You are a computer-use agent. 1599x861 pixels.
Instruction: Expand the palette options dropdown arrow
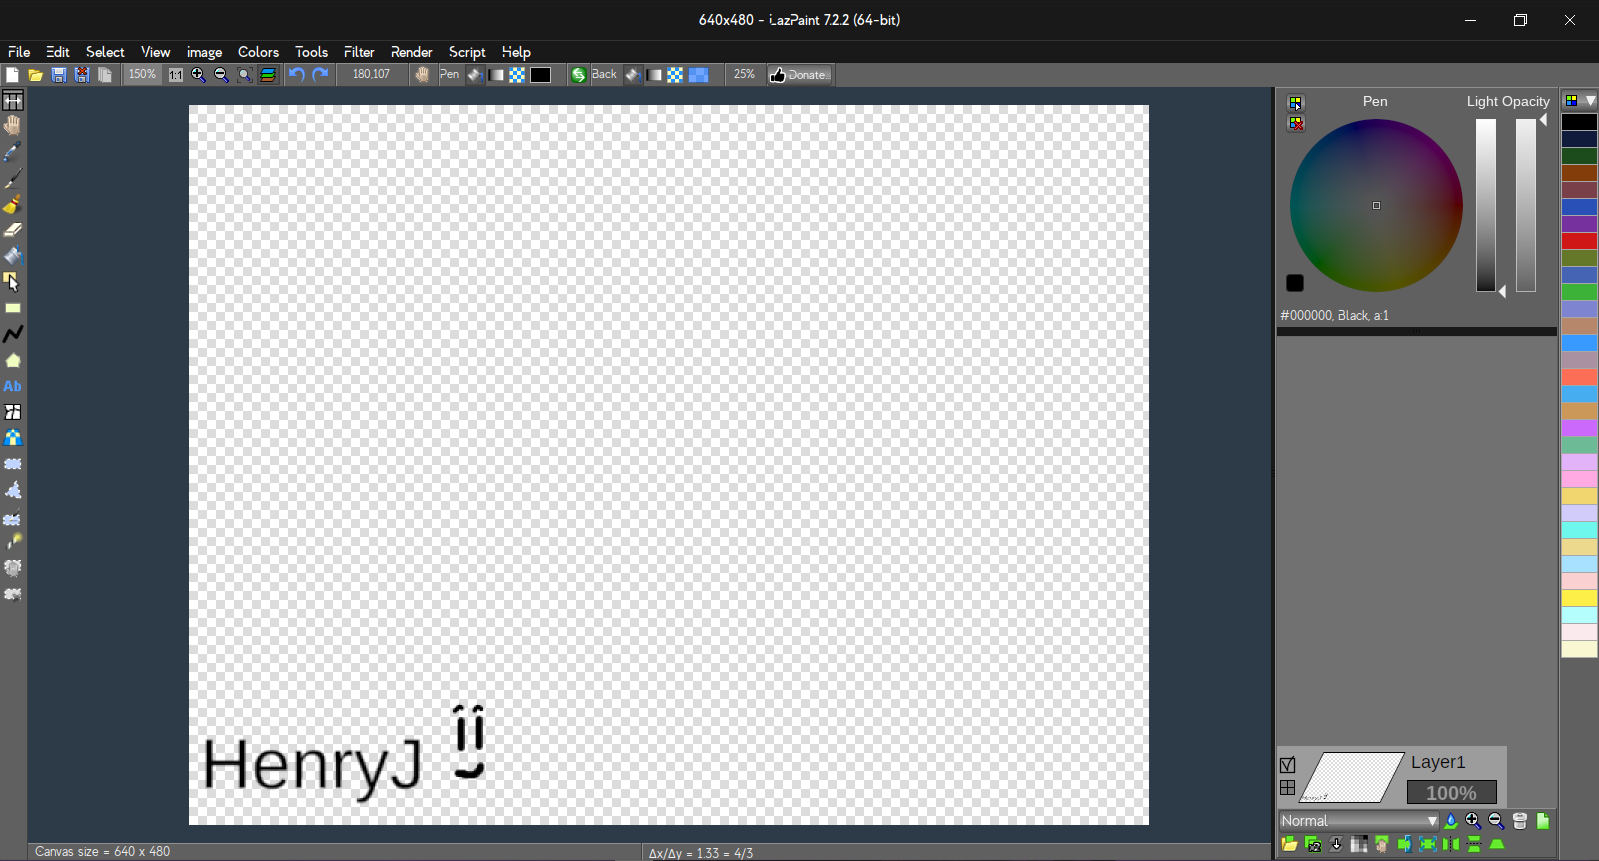coord(1590,101)
